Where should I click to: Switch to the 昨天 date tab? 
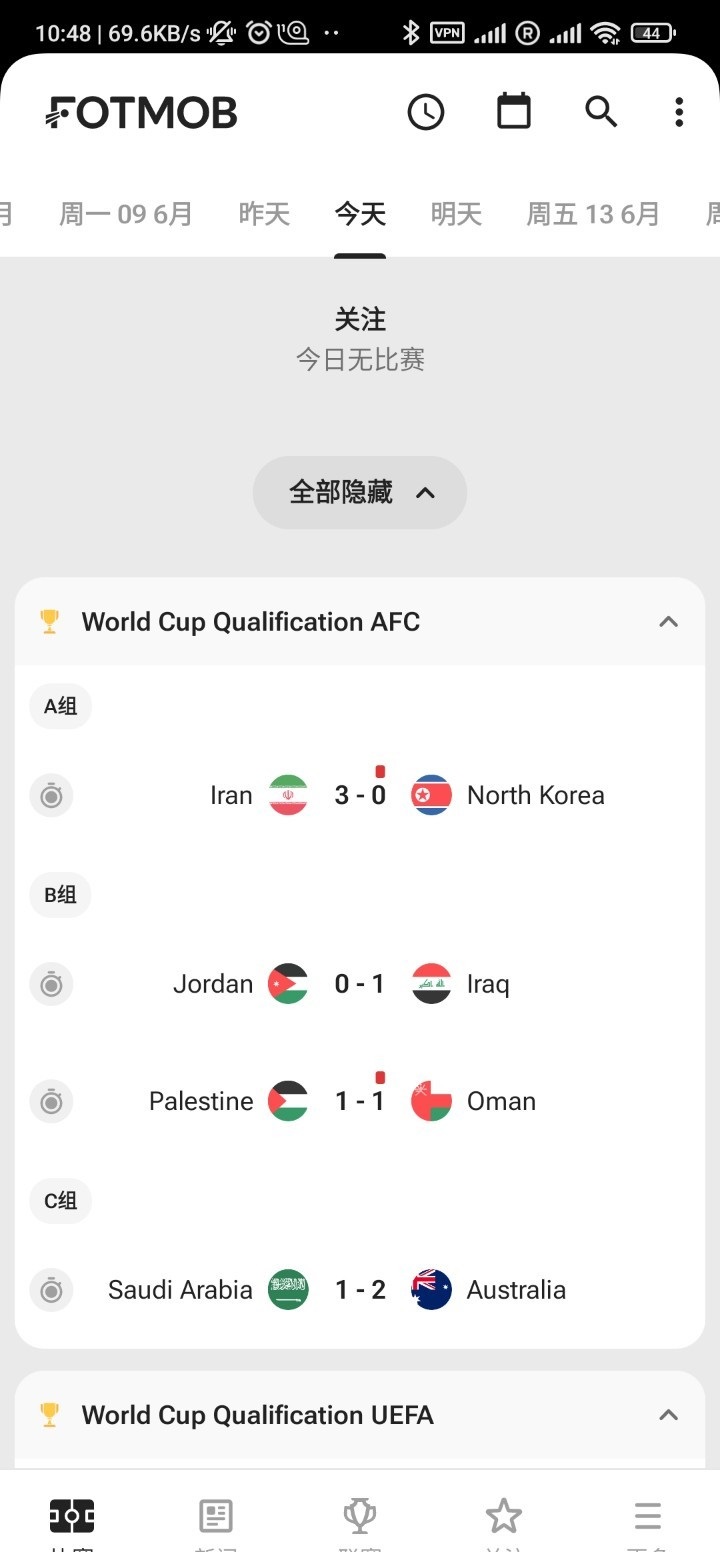tap(264, 214)
